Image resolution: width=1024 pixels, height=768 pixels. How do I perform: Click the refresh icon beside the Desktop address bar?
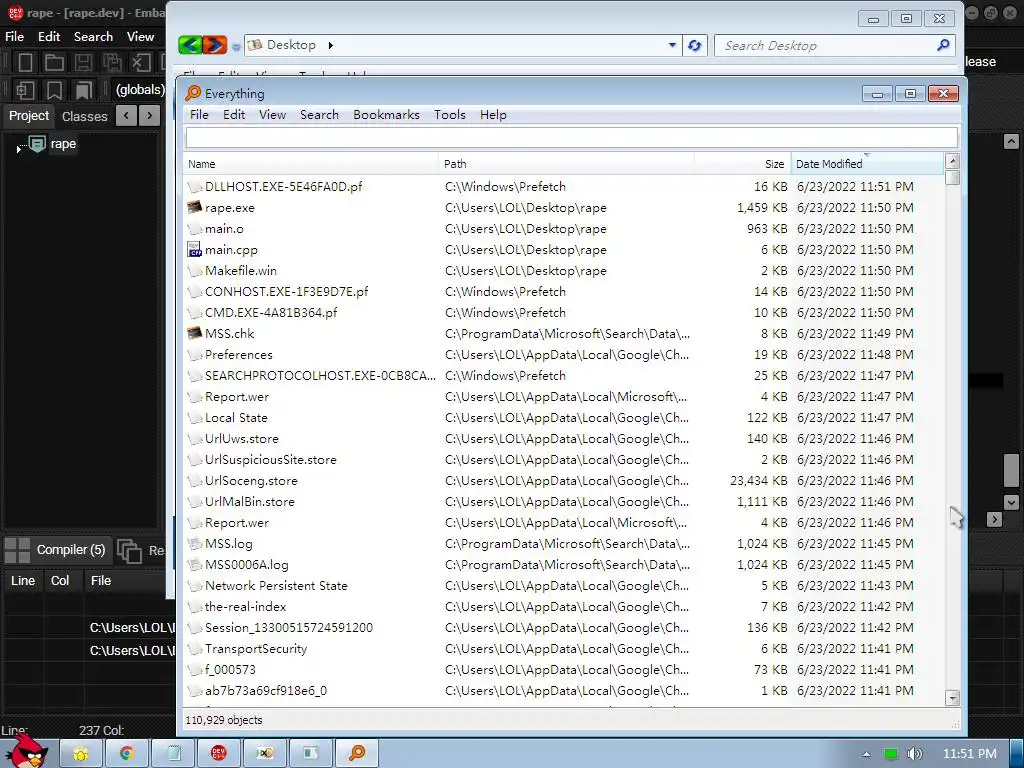click(695, 45)
